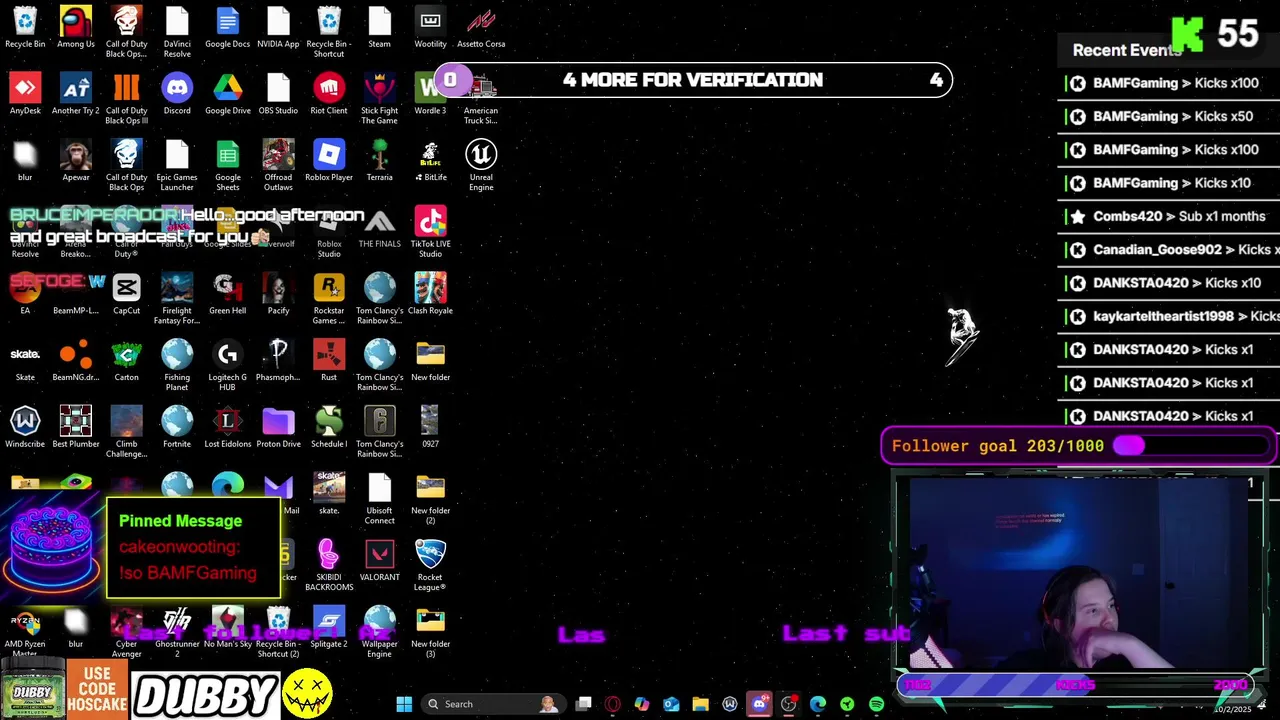Click the webcam feed thumbnail
Viewport: 1280px width, 720px height.
click(1080, 572)
